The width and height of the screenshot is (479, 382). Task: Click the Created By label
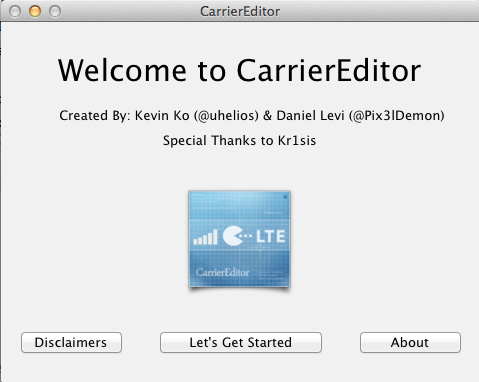95,116
